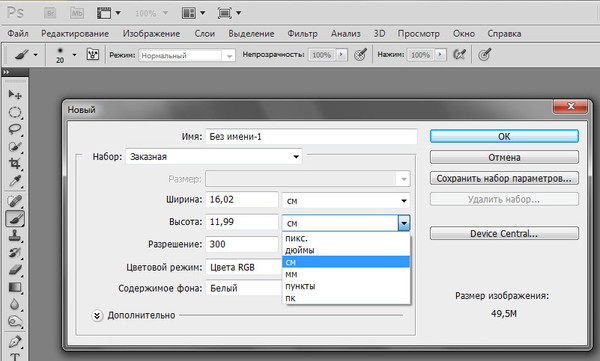The width and height of the screenshot is (600, 361).
Task: Select the Crop tool
Action: (15, 164)
